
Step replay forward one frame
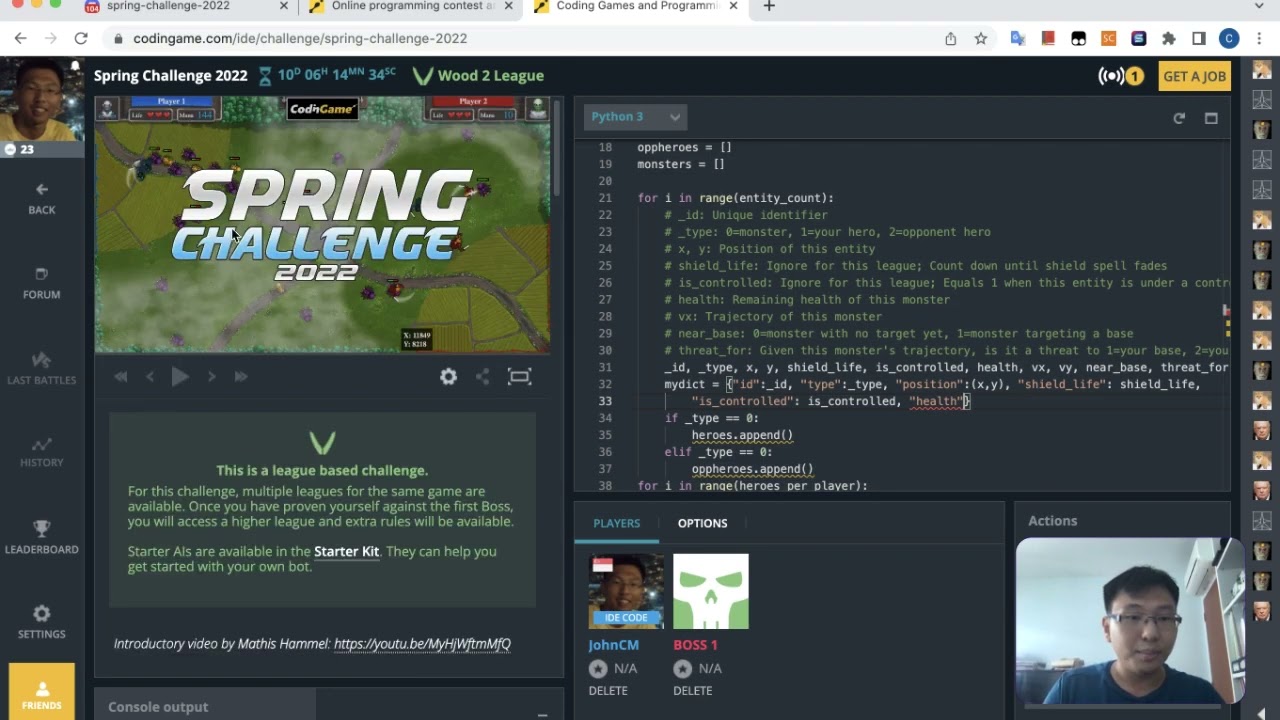click(211, 377)
